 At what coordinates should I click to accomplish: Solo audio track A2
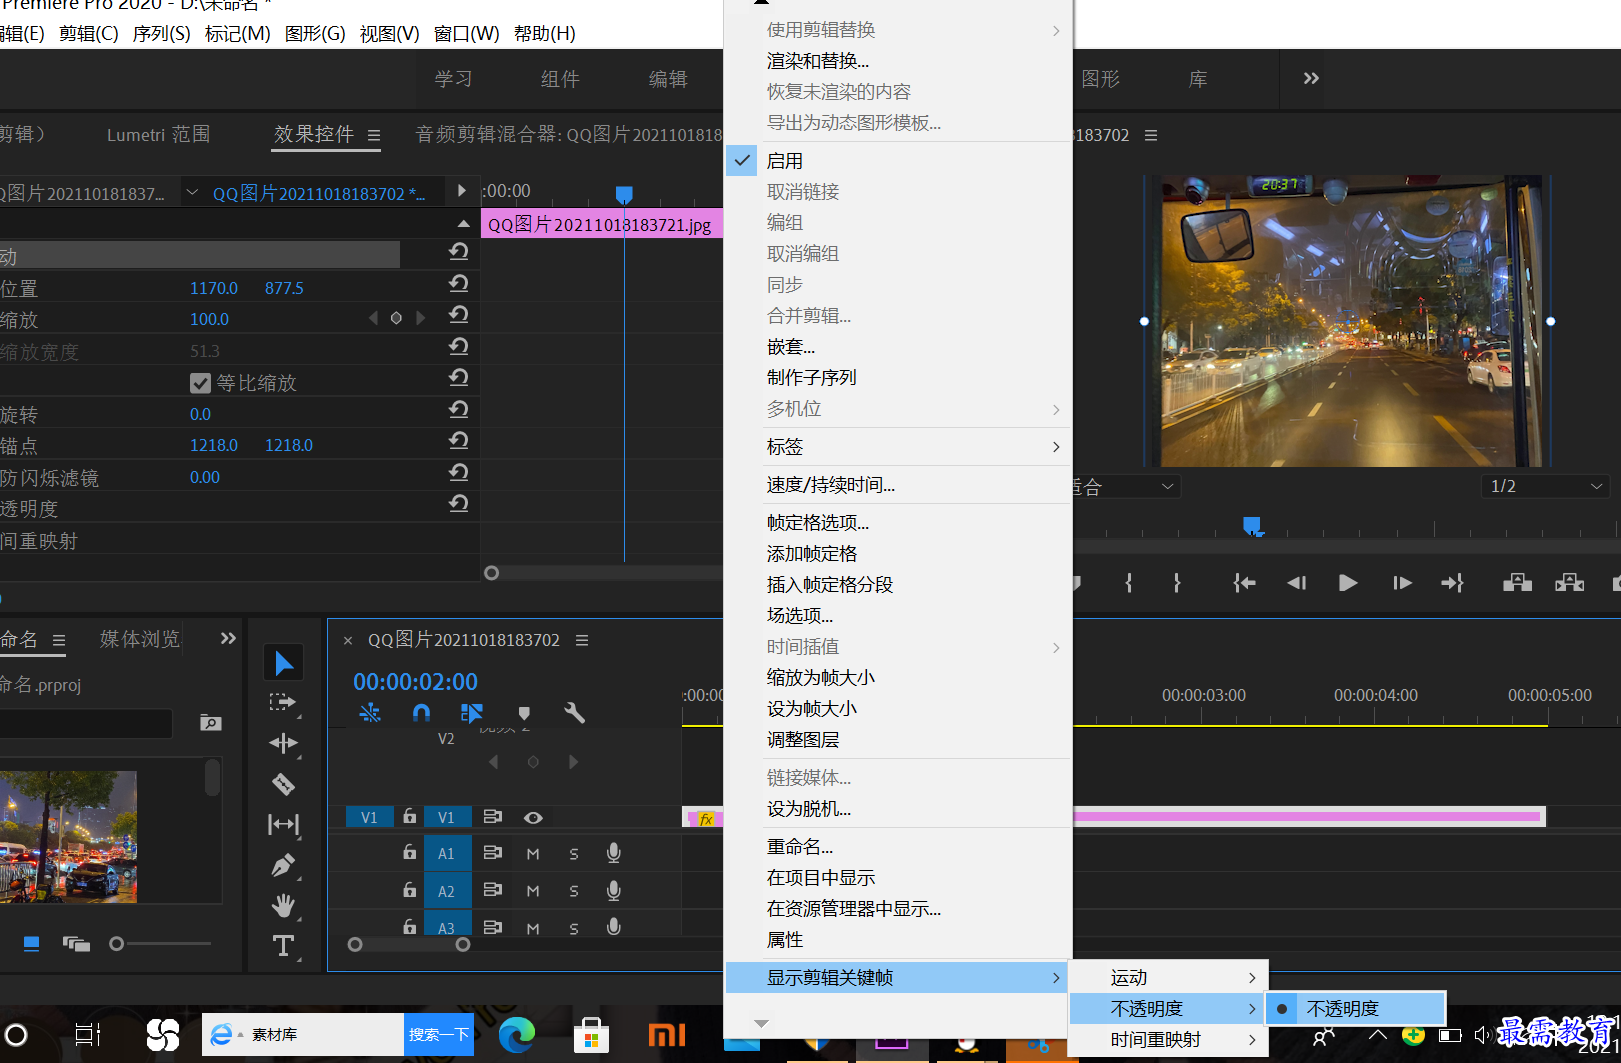[574, 891]
